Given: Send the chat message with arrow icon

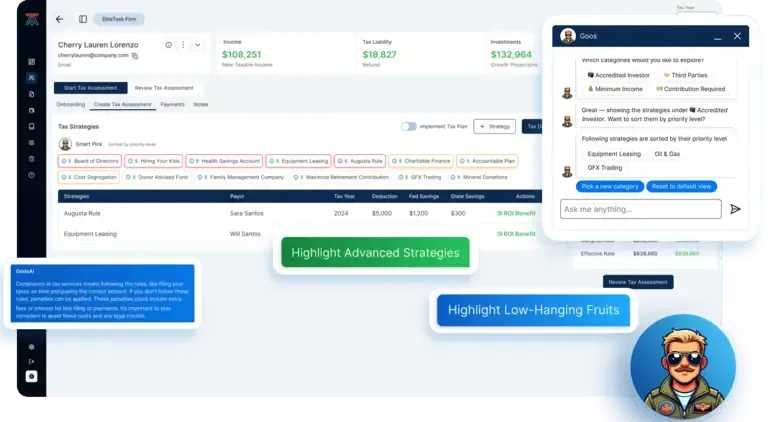Looking at the screenshot, I should (x=735, y=209).
